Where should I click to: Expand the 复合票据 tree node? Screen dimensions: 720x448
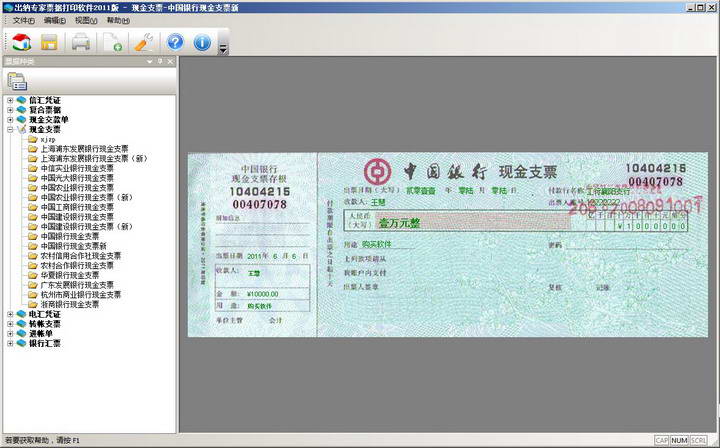tap(10, 110)
